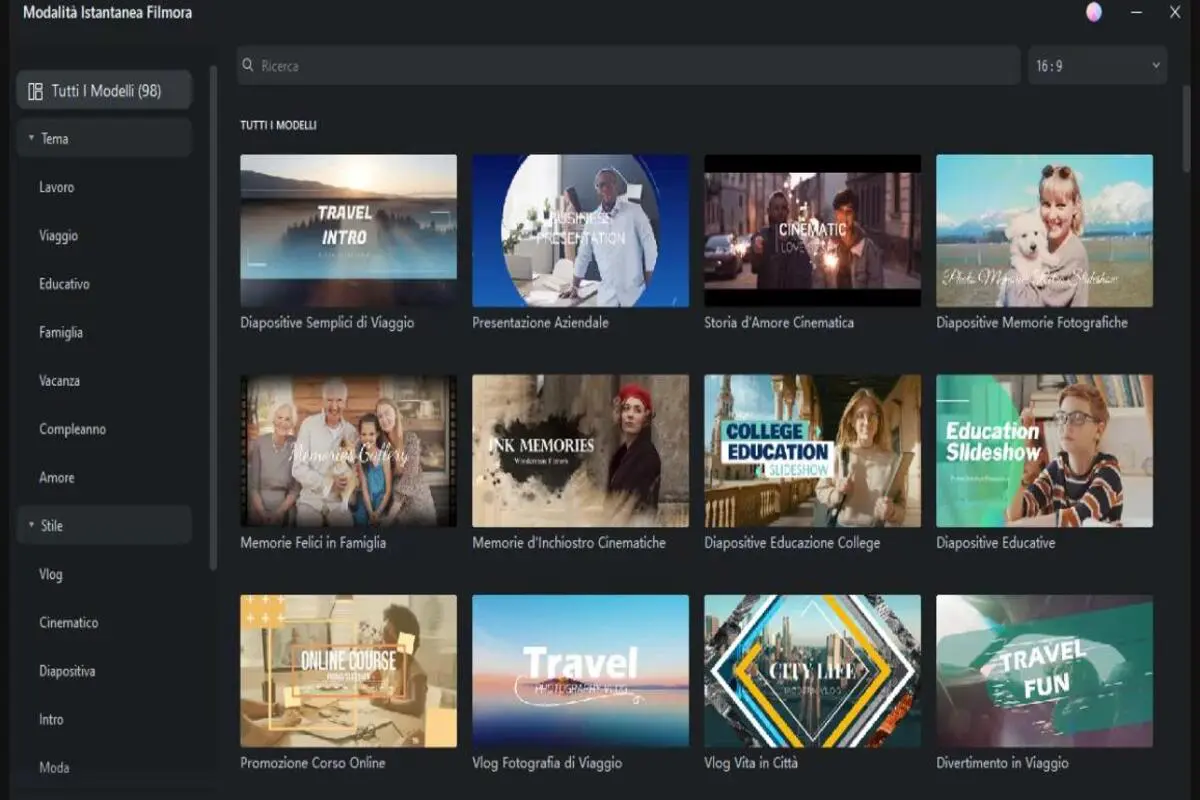This screenshot has height=800, width=1200.
Task: Pick the Travel Fun thumbnail
Action: click(1044, 671)
